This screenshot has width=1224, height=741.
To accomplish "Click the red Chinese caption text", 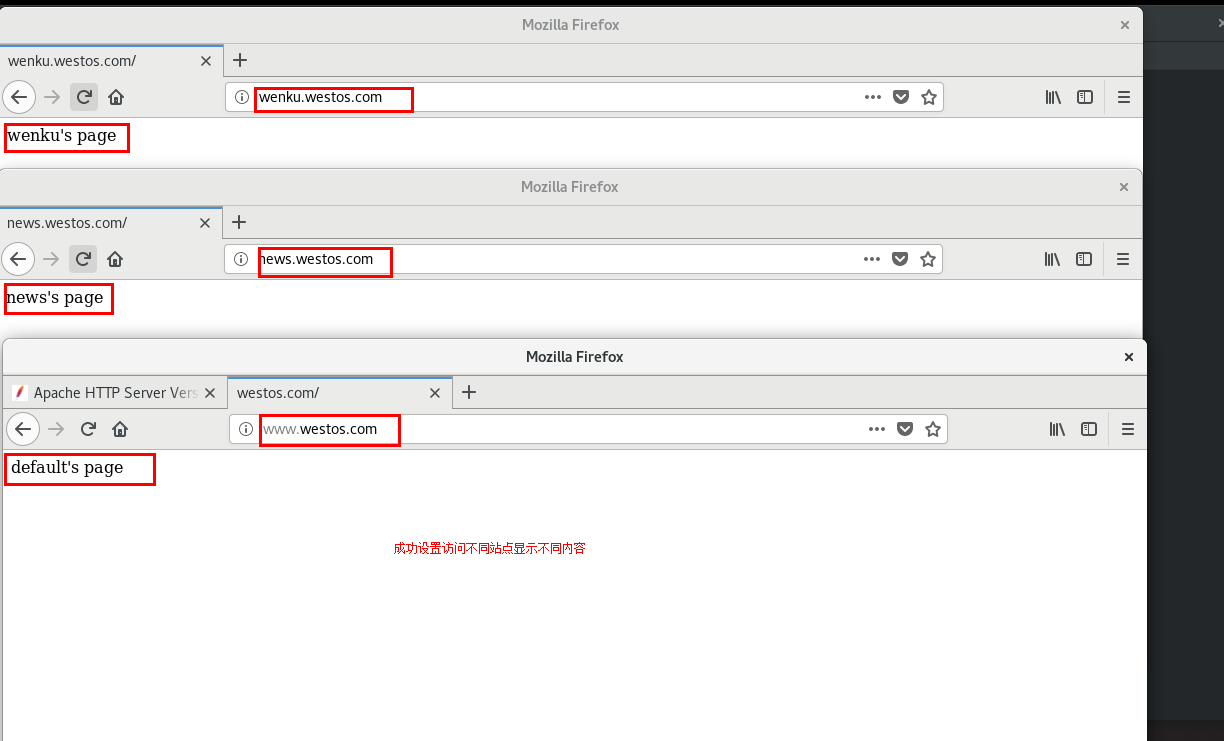I will pos(489,548).
